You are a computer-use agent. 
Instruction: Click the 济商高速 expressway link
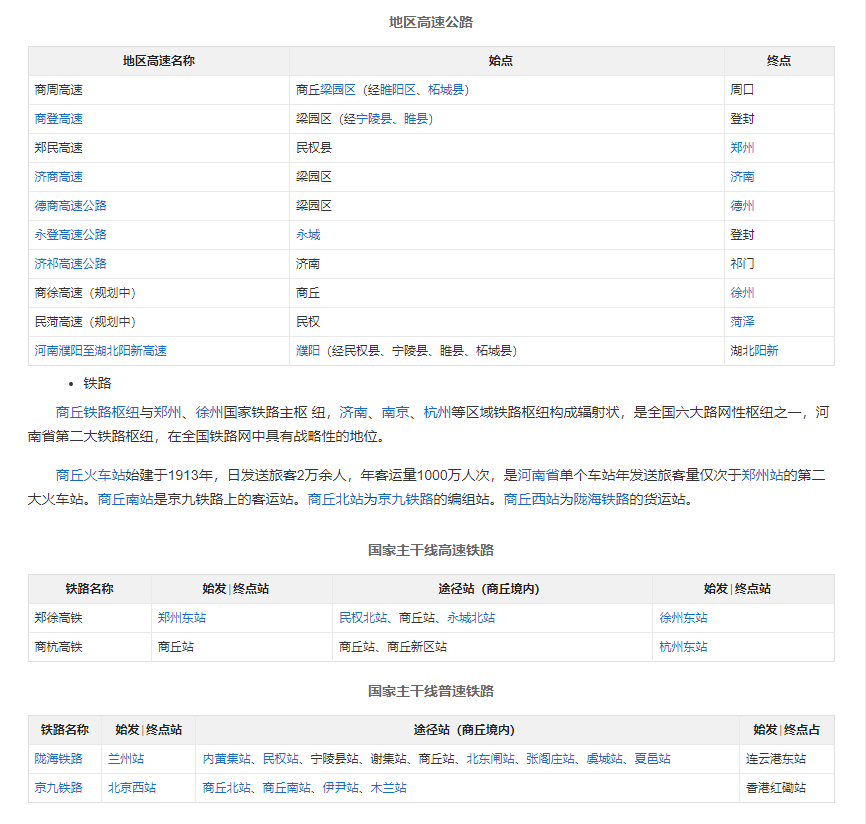click(x=58, y=177)
